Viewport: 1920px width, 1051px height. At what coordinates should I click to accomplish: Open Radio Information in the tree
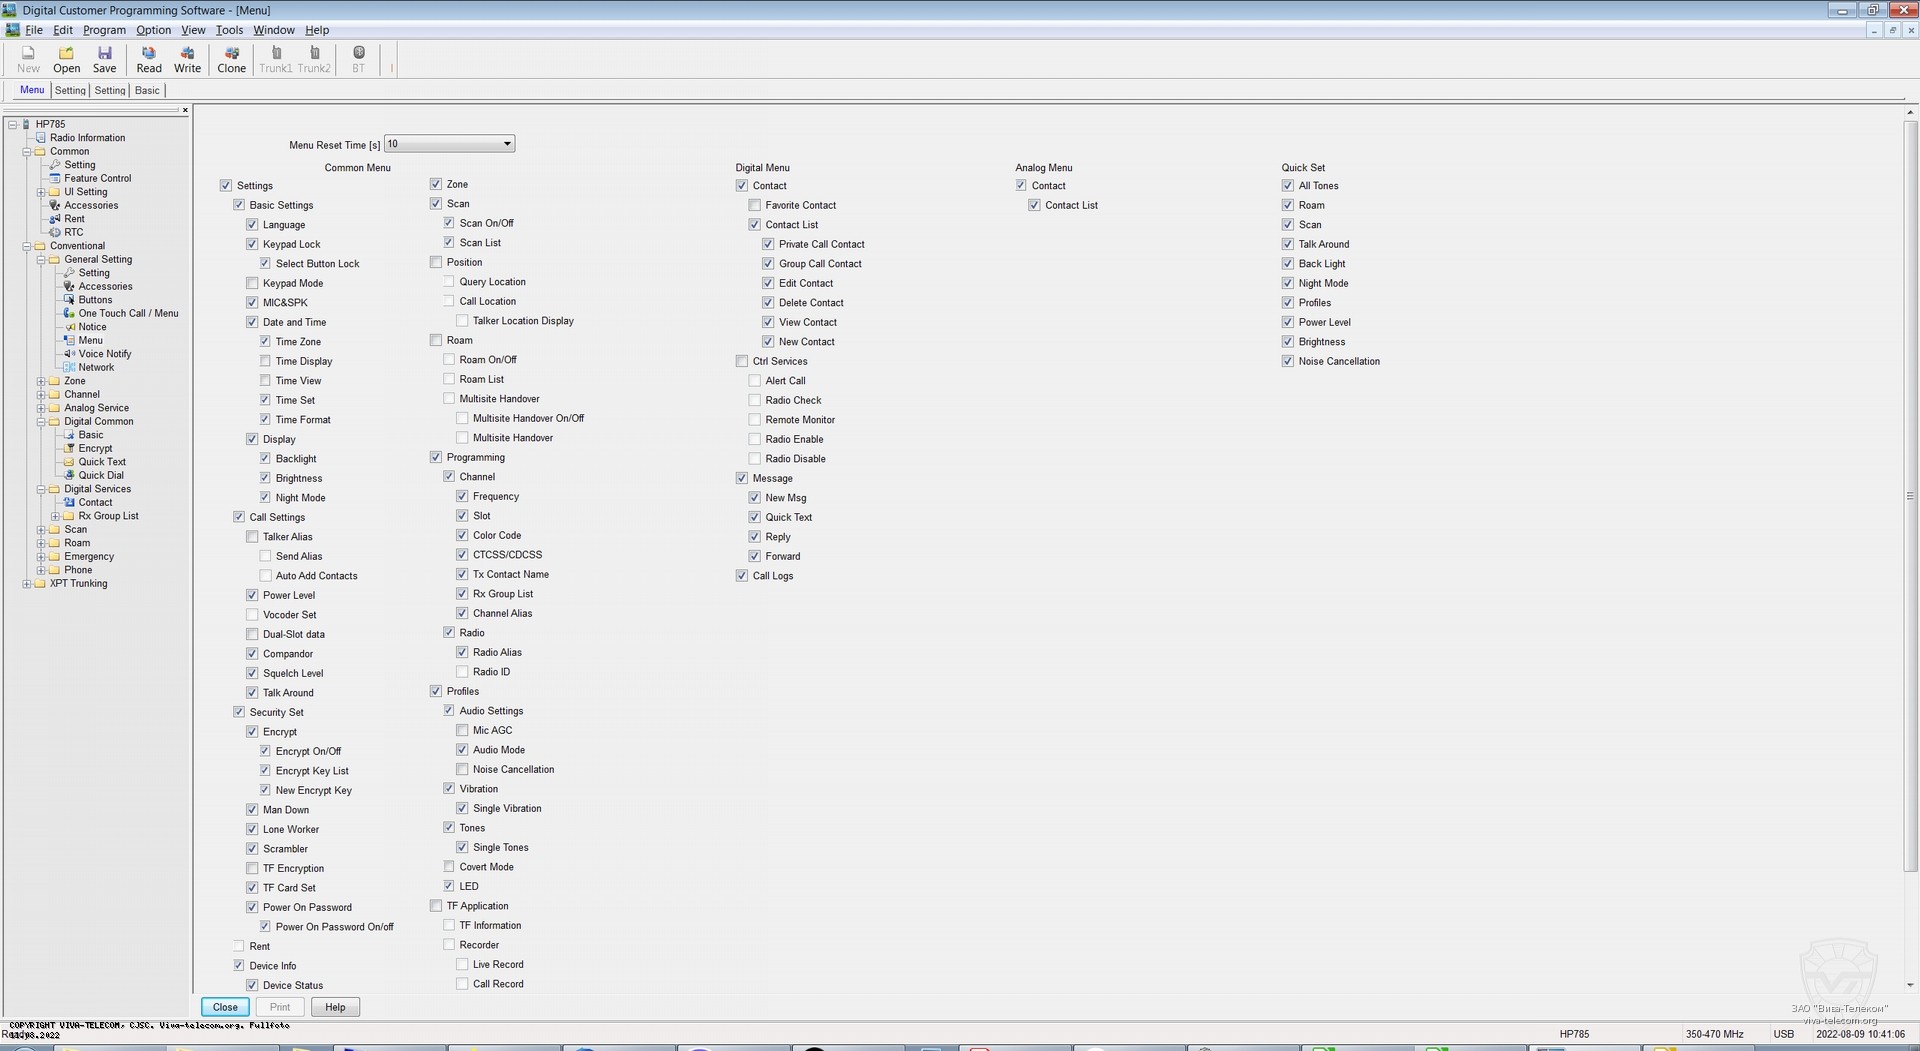(87, 138)
